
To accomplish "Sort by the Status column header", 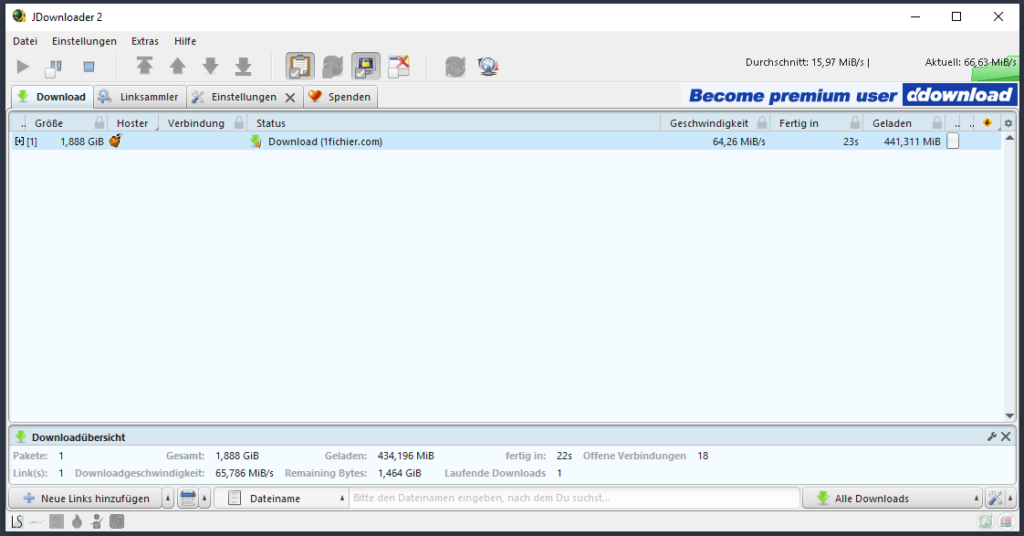I will (271, 123).
